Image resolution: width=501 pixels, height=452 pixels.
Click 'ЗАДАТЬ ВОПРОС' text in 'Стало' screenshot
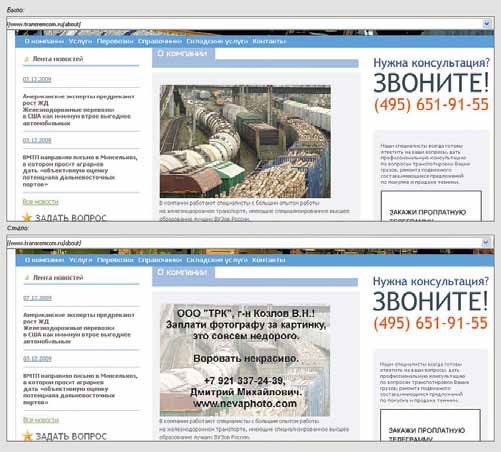71,436
